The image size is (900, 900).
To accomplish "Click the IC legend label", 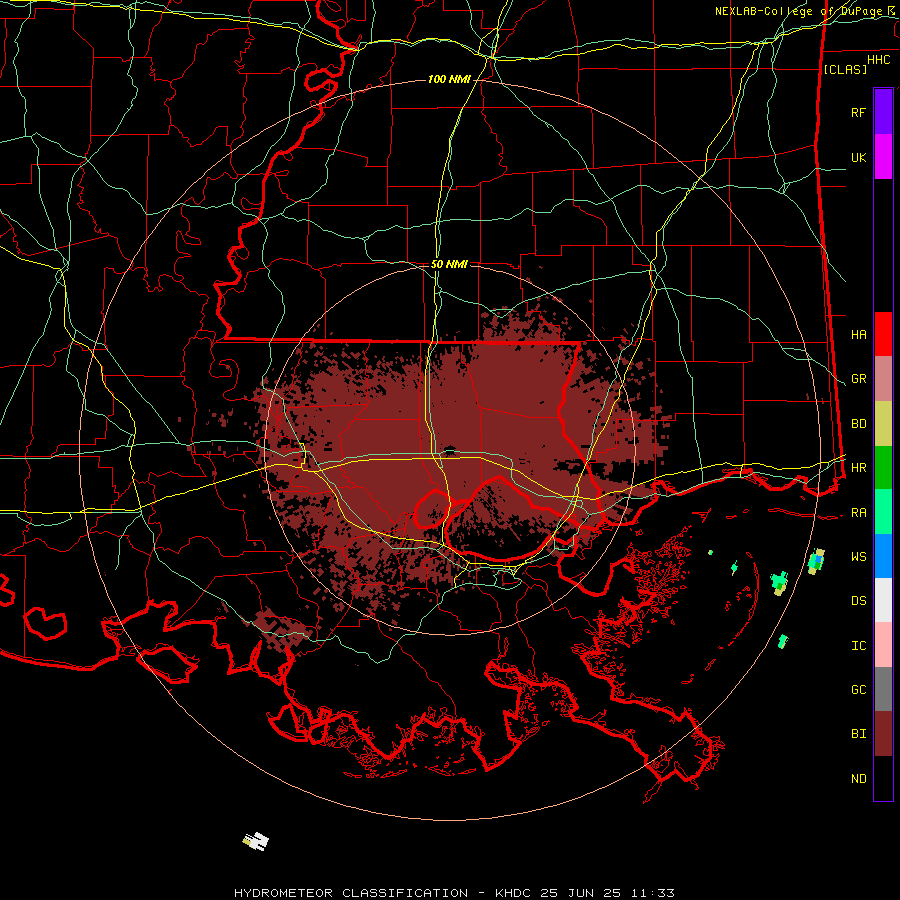I will (858, 646).
